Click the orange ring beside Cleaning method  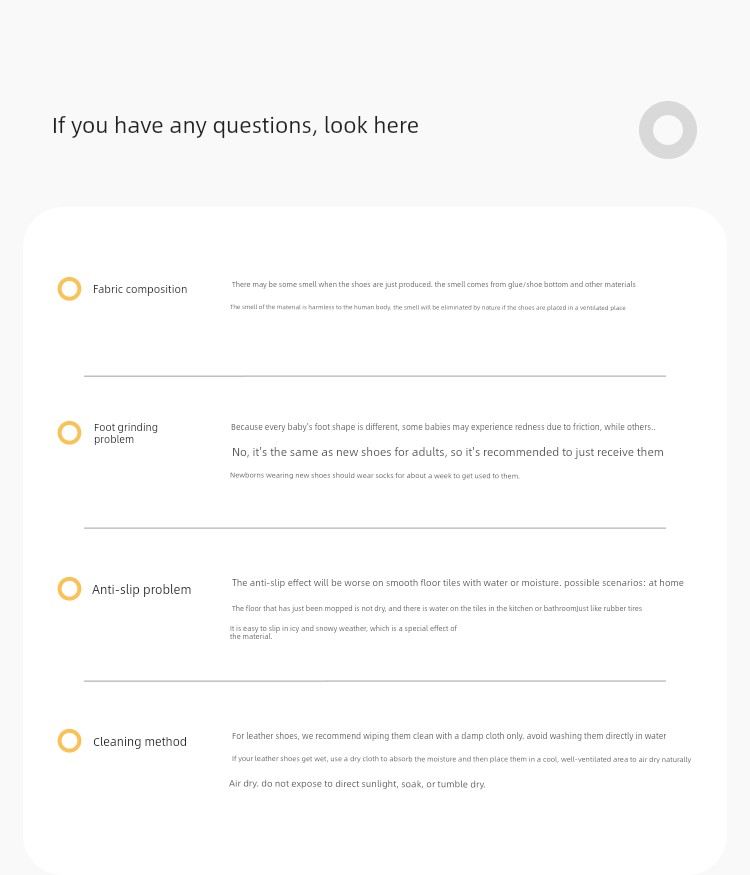click(x=69, y=741)
